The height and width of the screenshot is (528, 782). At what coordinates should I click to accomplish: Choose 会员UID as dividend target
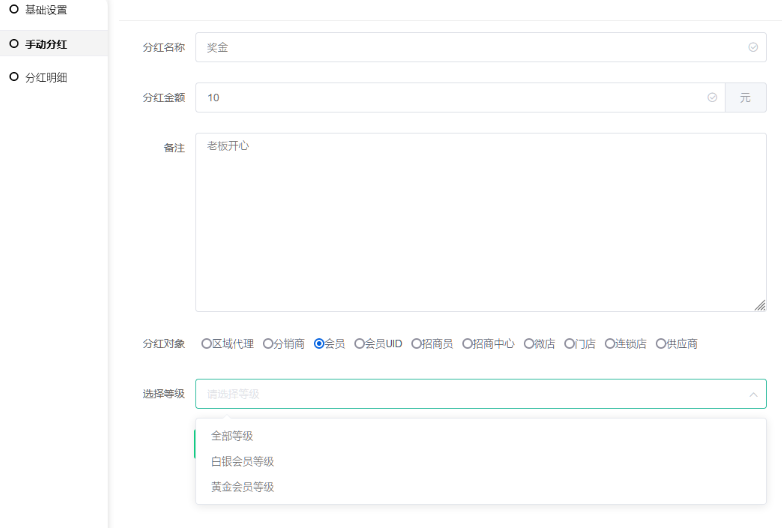coord(360,344)
